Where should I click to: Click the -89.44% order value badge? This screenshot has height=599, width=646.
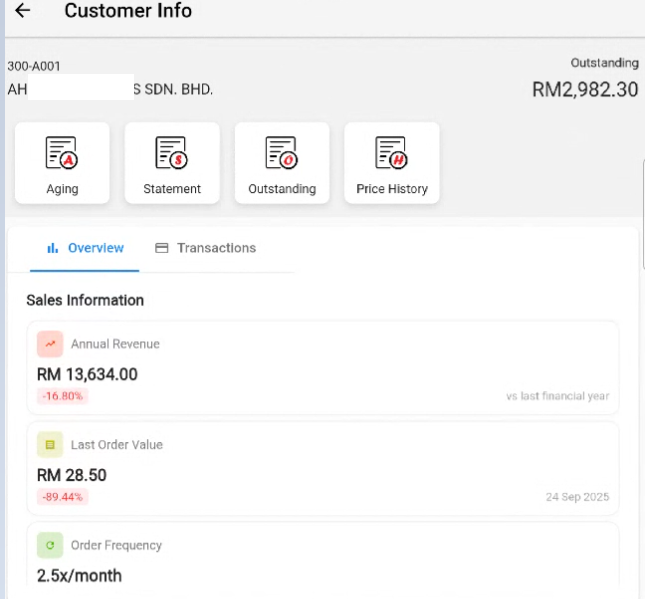pyautogui.click(x=63, y=497)
